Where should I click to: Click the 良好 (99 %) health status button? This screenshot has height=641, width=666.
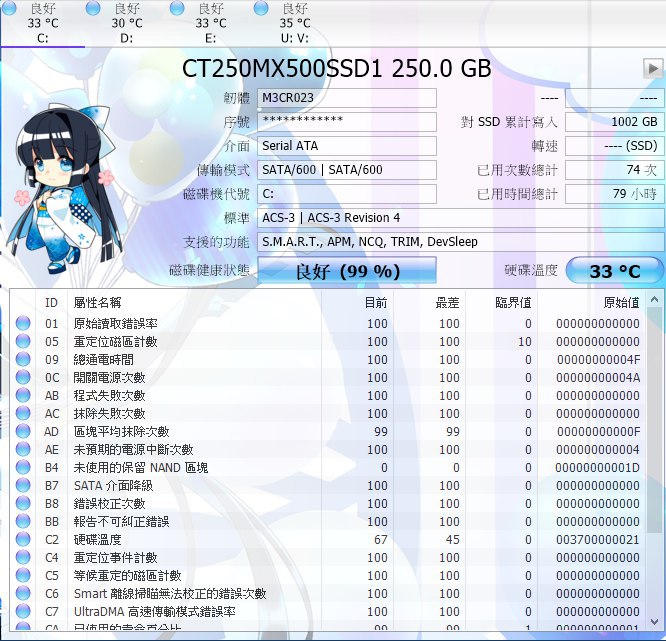coord(347,271)
